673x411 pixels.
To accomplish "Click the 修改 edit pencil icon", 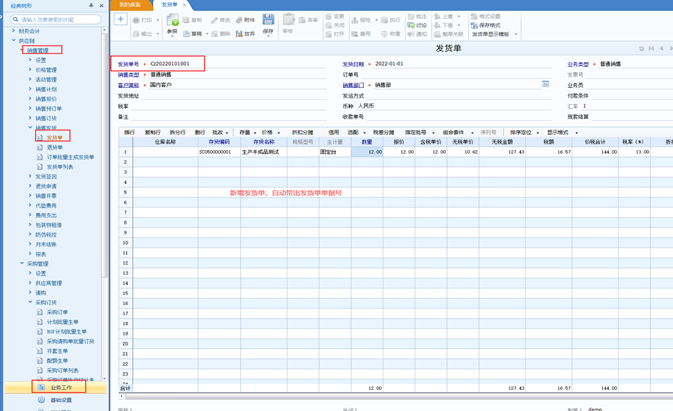I will 214,20.
